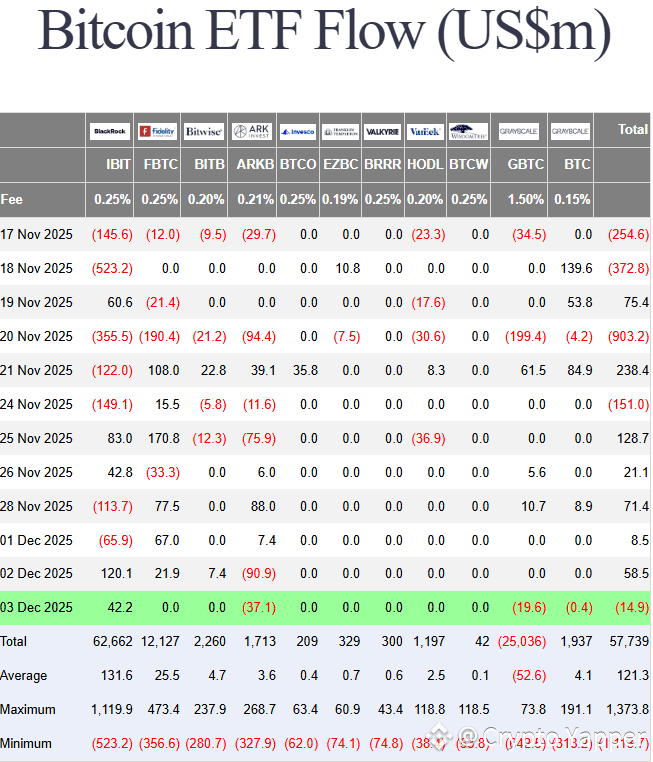
Task: Click the 18 Nov 2025 date
Action: [36, 268]
